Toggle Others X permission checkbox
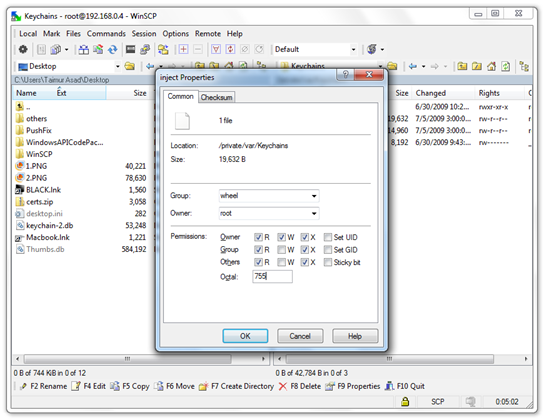The image size is (544, 420). tap(305, 262)
